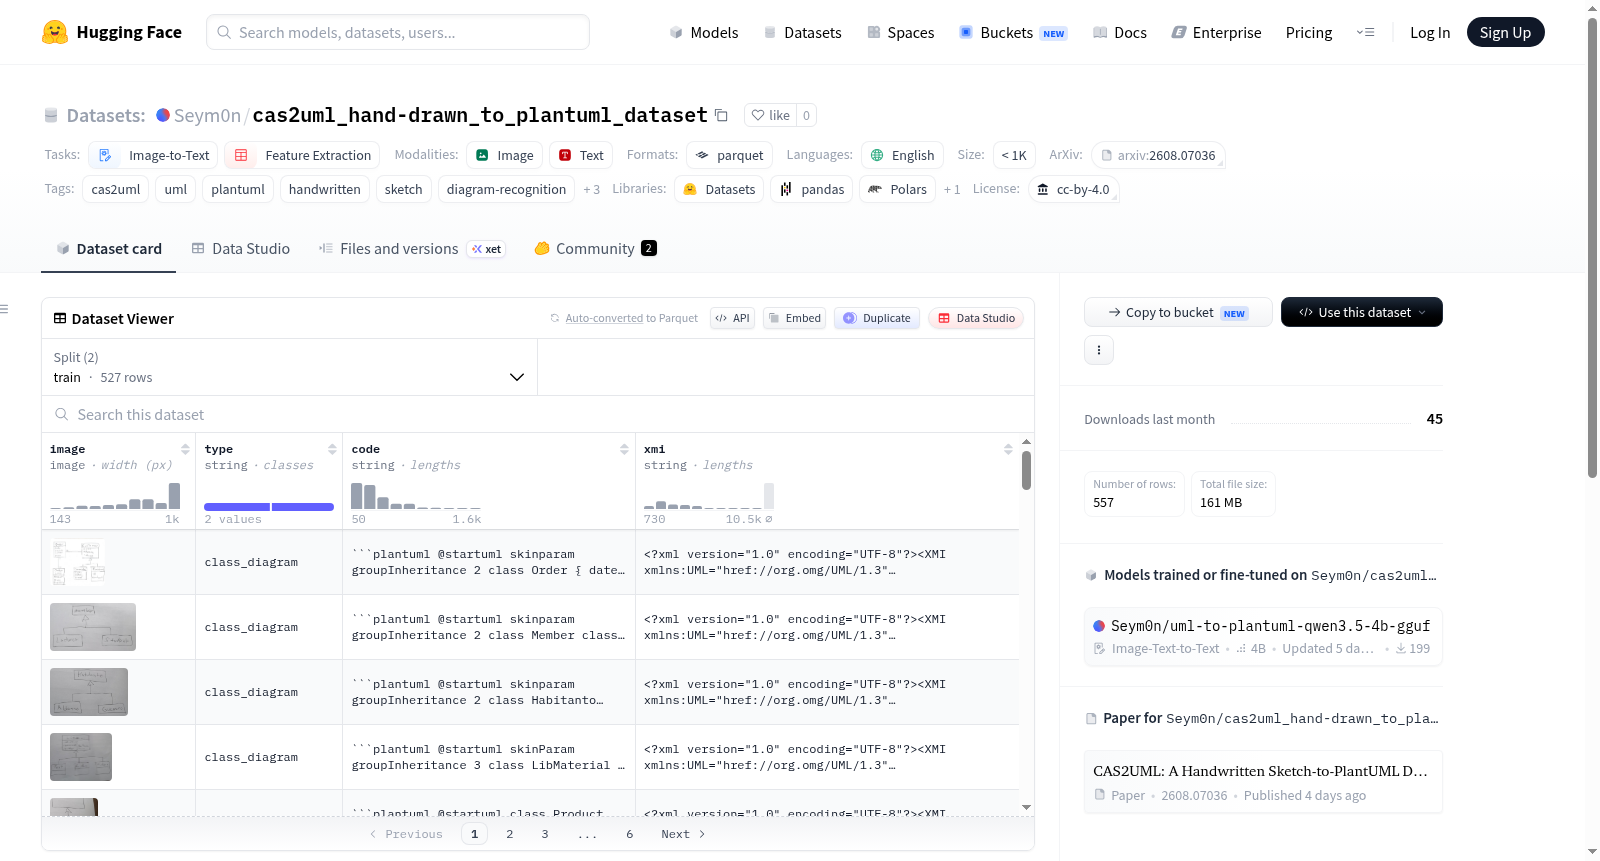The image size is (1600, 861).
Task: Expand the +3 more tags
Action: [x=592, y=189]
